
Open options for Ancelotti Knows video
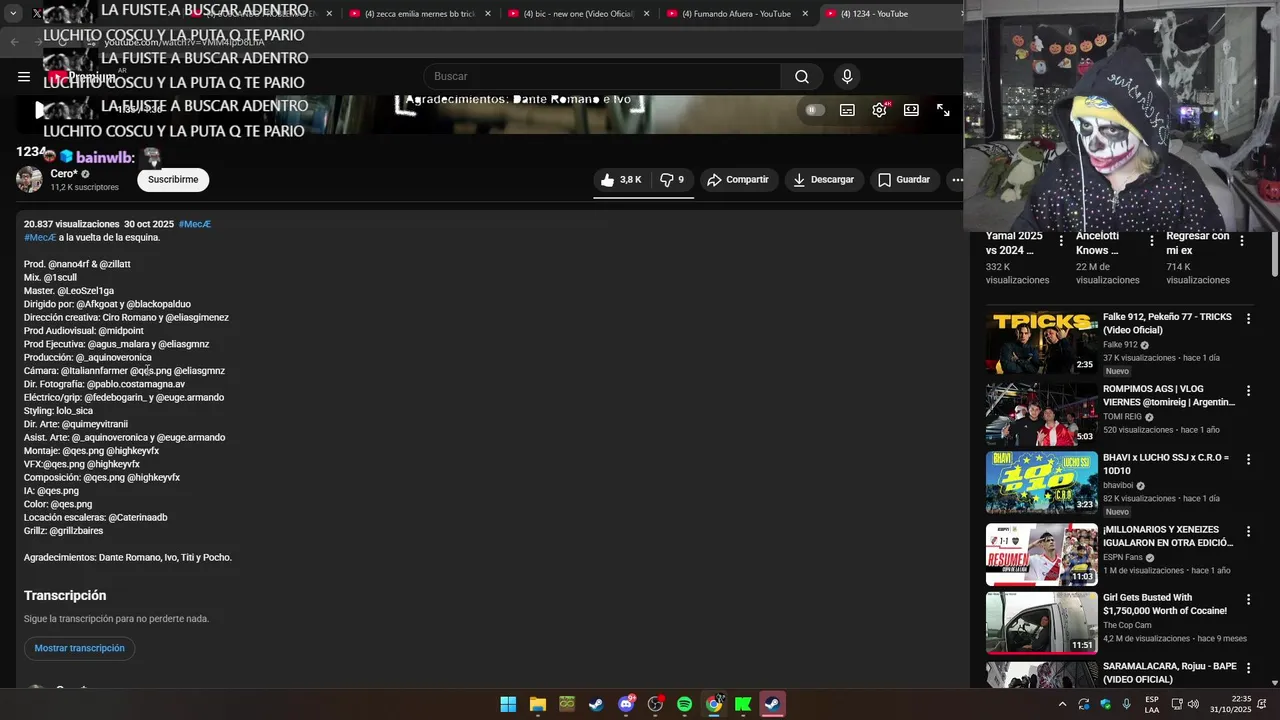[x=1151, y=241]
